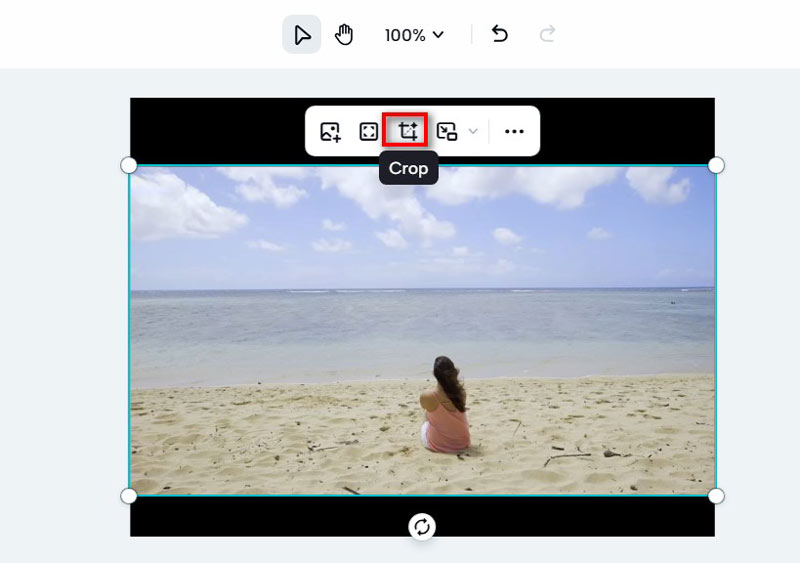Click the bottom-right corner resize handle
Screen dimensions: 800x563
(716, 496)
